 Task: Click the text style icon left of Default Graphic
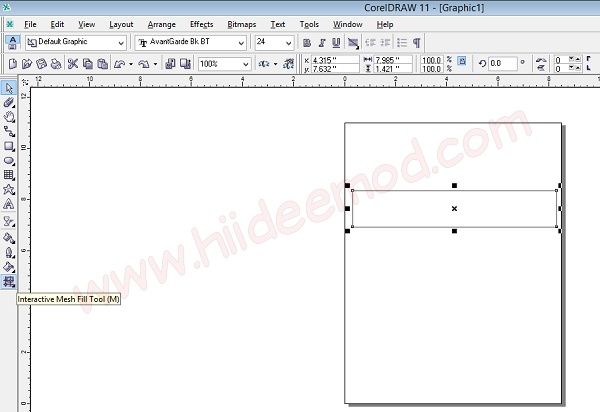click(x=13, y=42)
